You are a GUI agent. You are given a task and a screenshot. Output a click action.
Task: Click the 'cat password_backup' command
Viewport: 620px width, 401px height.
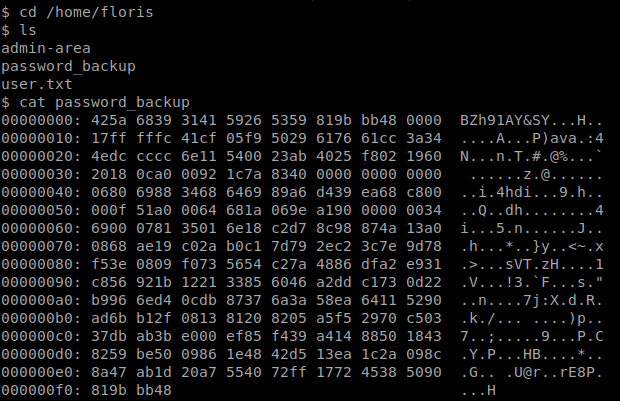coord(104,102)
